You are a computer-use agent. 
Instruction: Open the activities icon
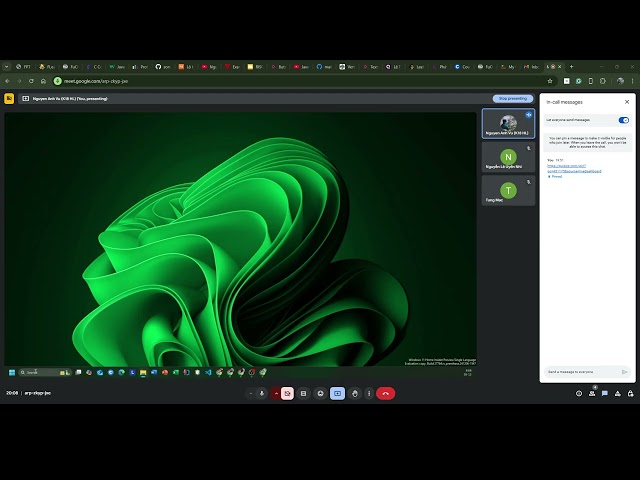[618, 393]
